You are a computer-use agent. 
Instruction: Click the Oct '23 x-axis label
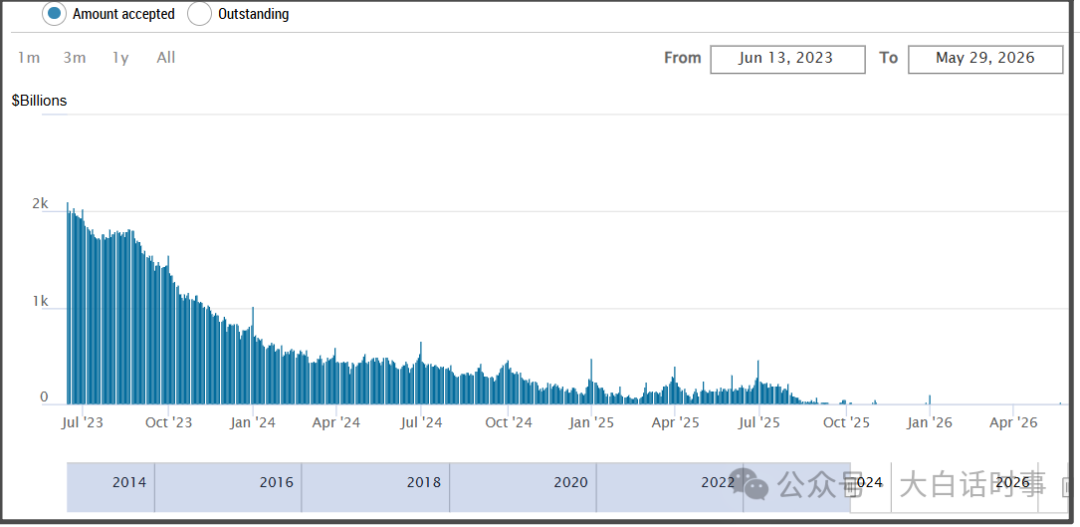[169, 423]
